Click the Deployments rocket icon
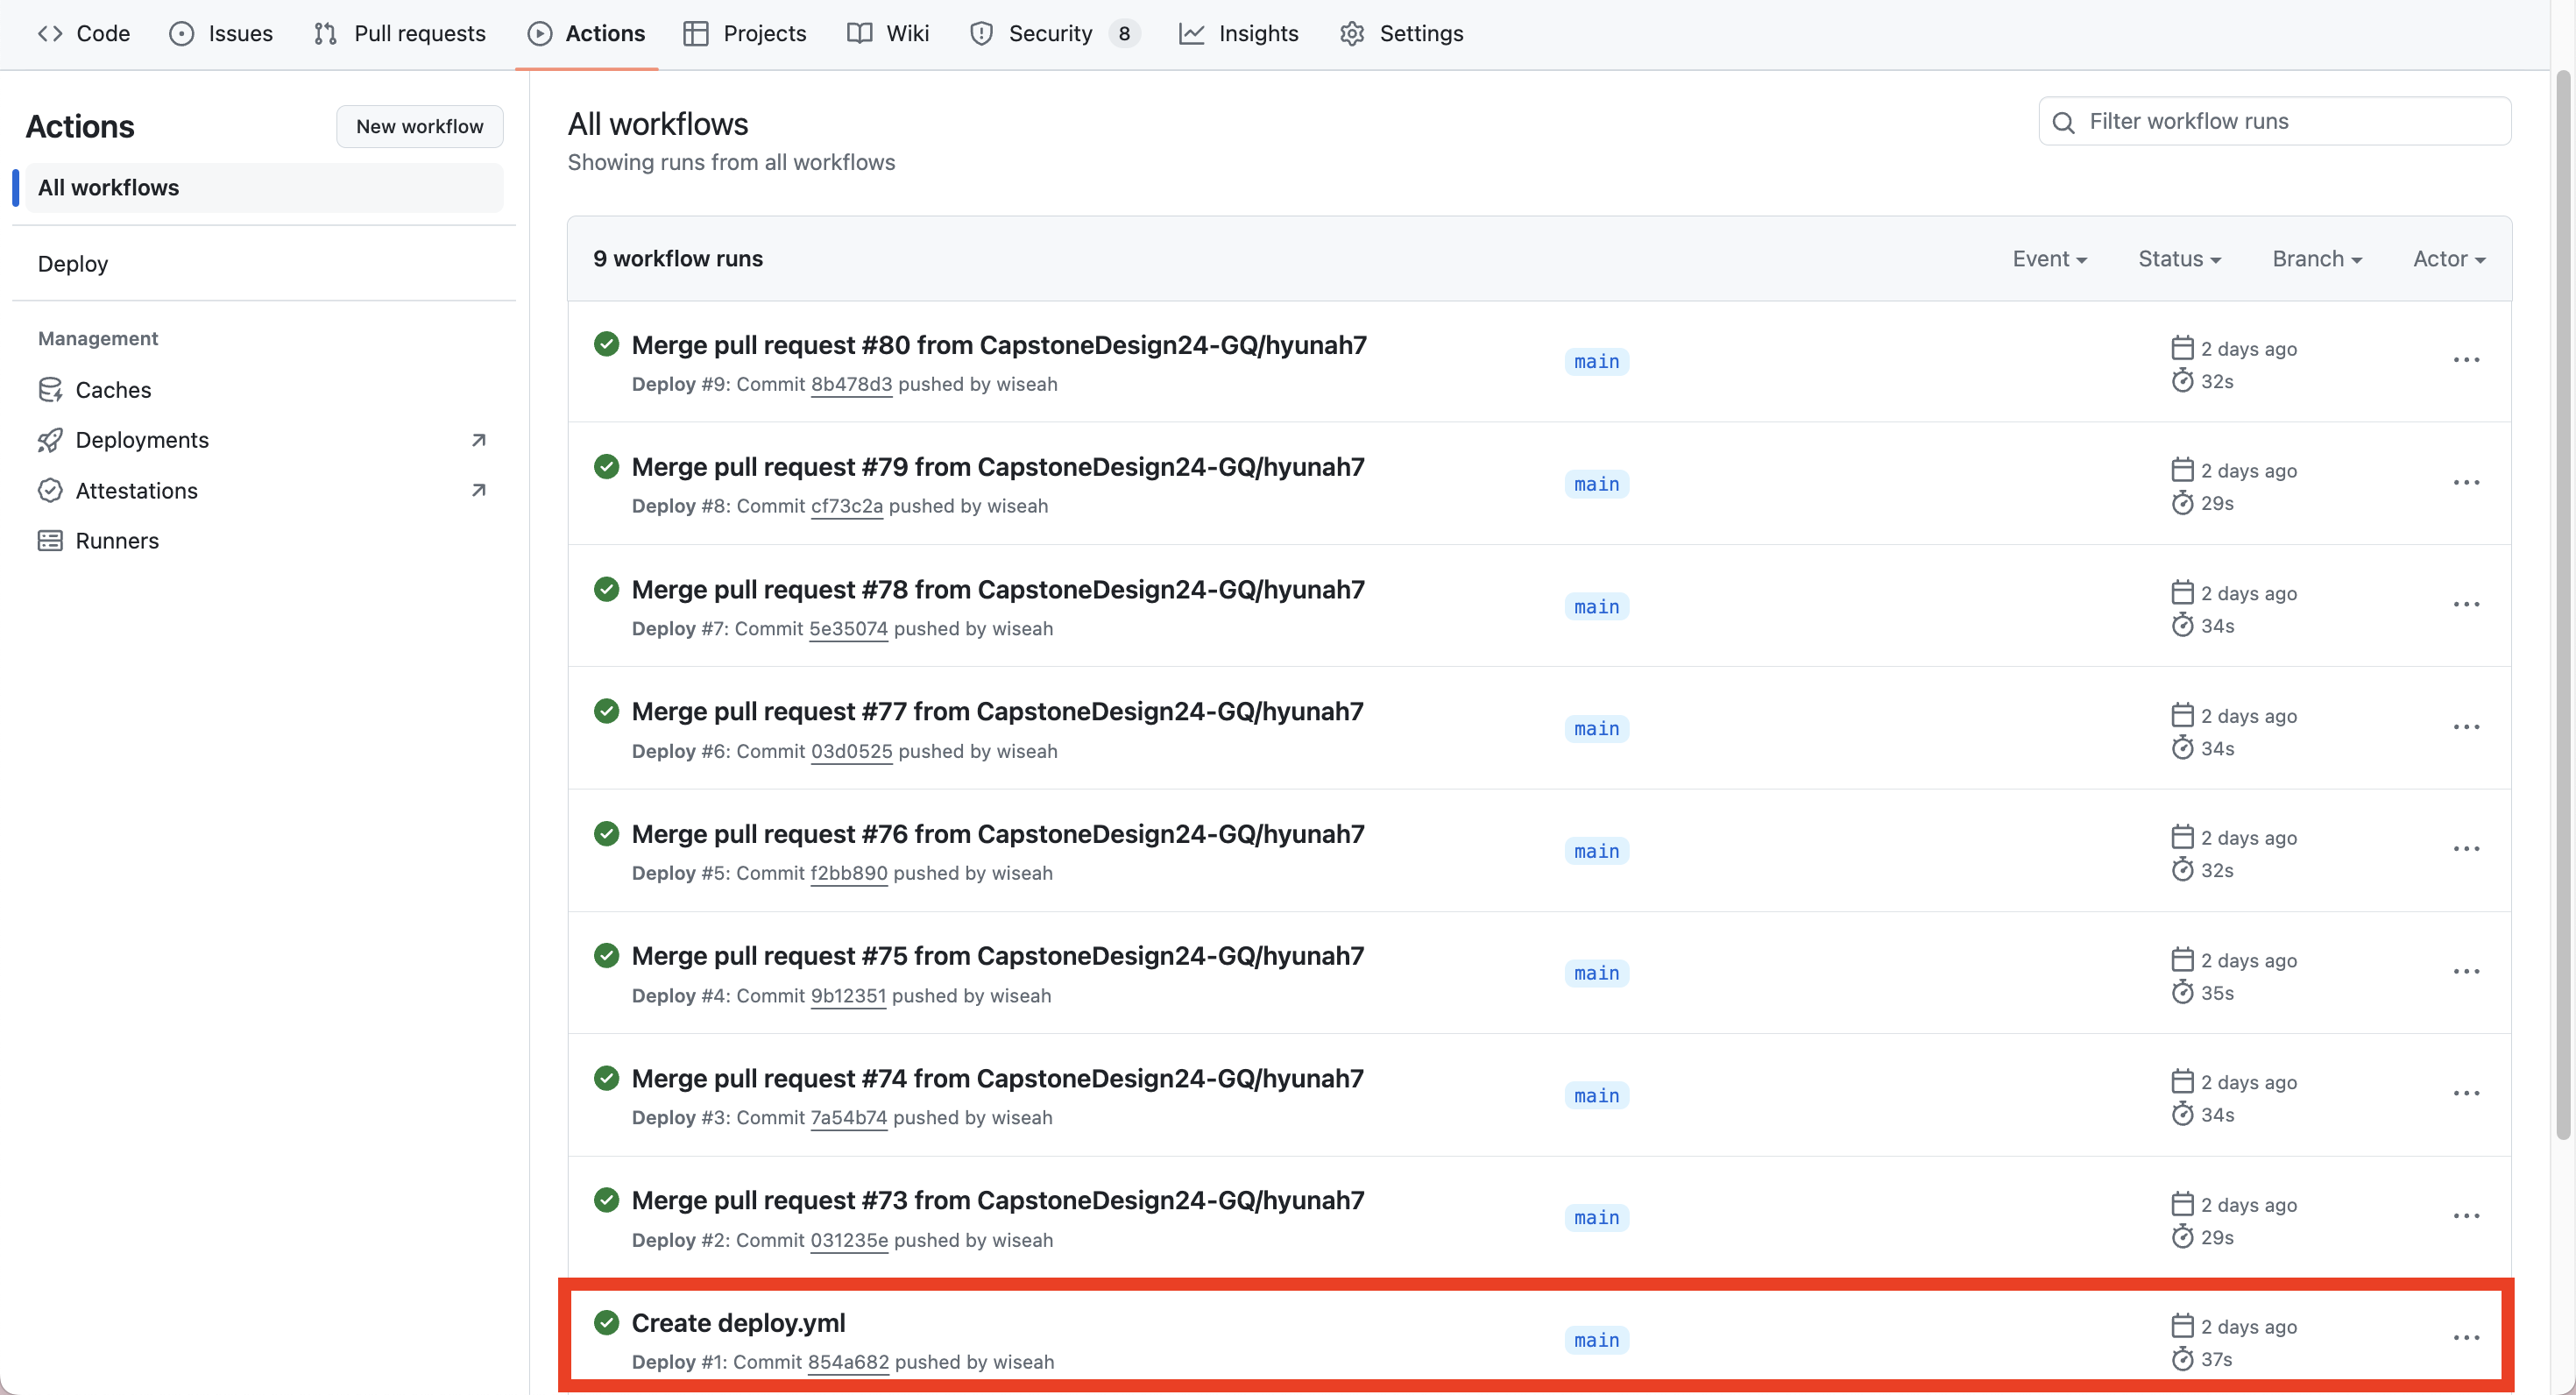 point(51,439)
